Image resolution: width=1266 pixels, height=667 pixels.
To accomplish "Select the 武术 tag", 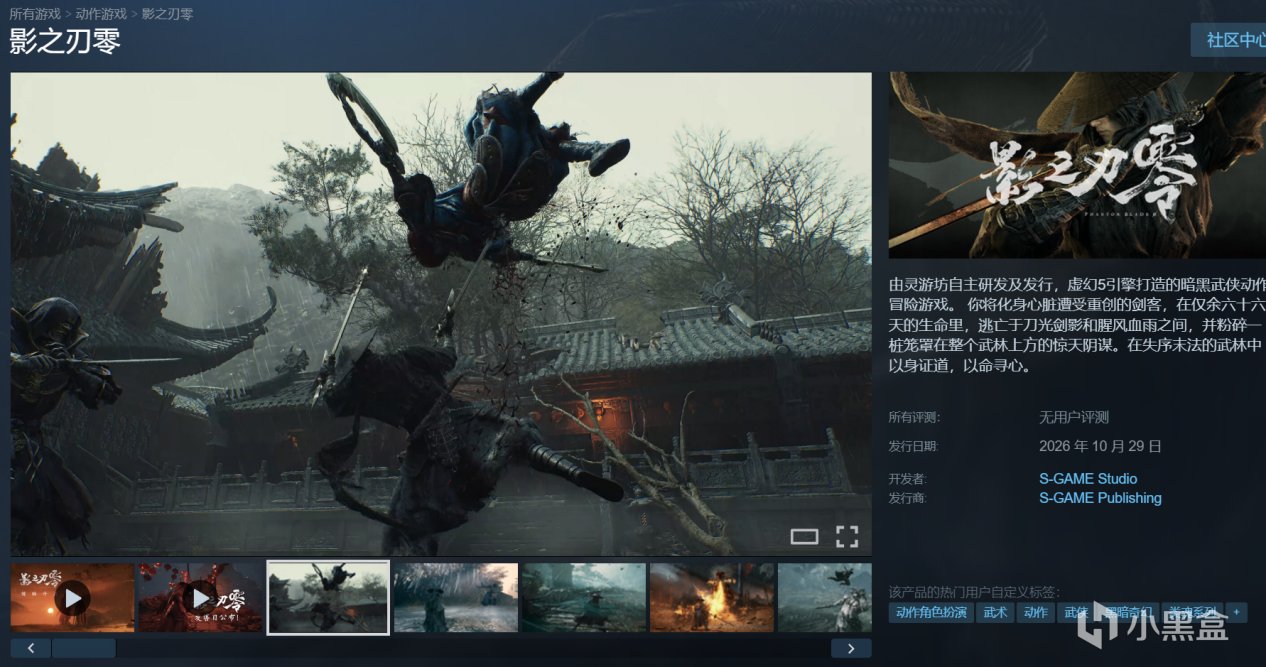I will 996,612.
